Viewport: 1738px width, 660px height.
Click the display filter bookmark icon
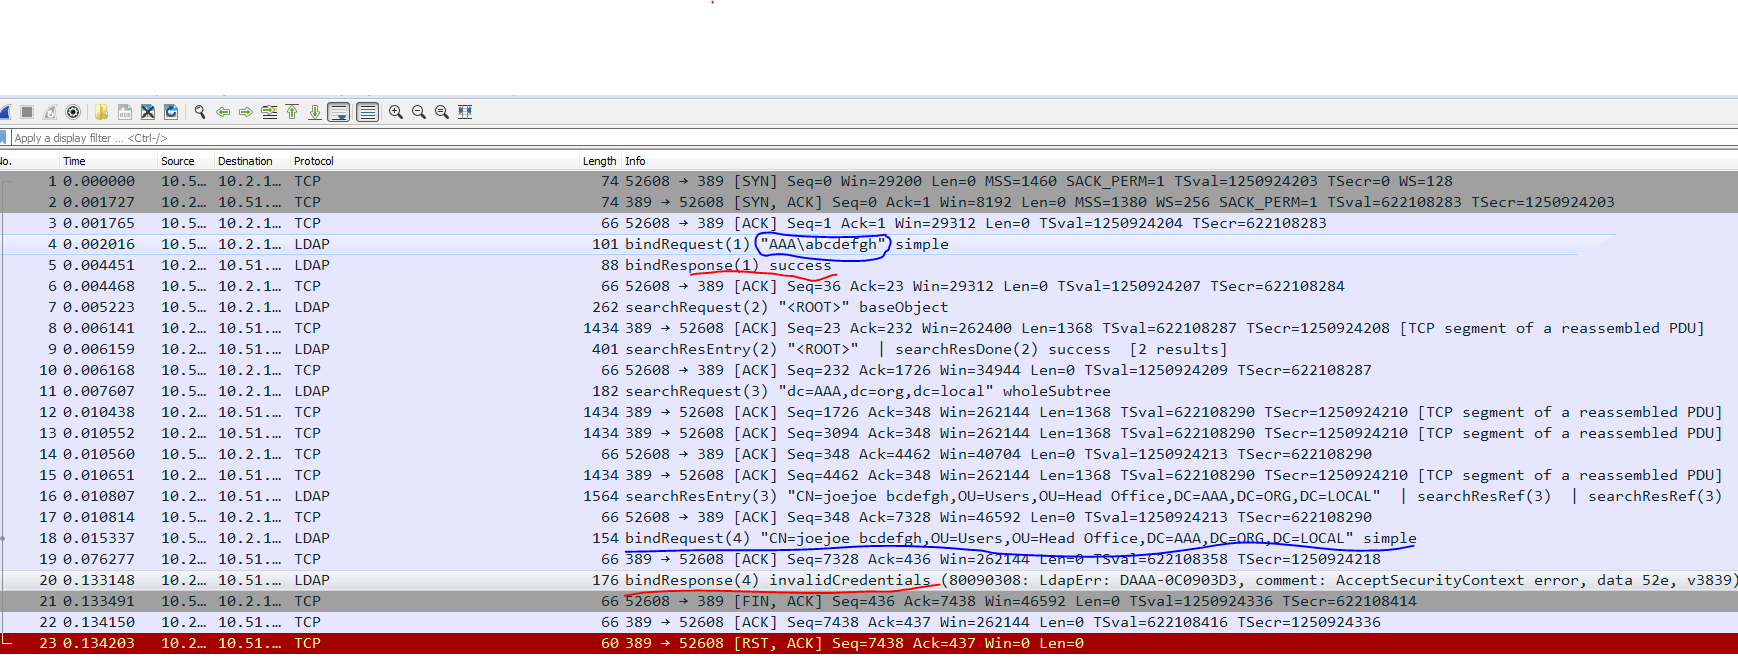pyautogui.click(x=4, y=138)
